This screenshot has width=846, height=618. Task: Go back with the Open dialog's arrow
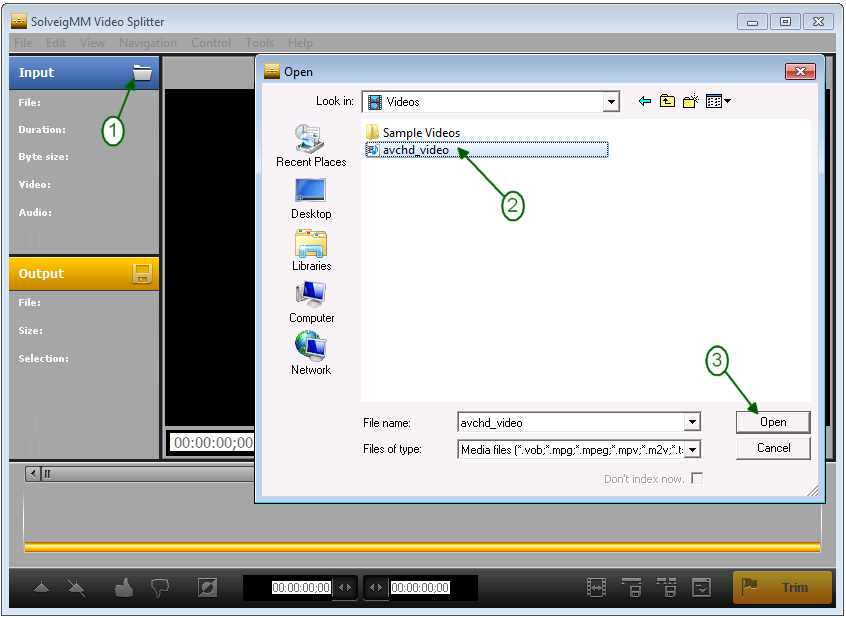point(645,101)
